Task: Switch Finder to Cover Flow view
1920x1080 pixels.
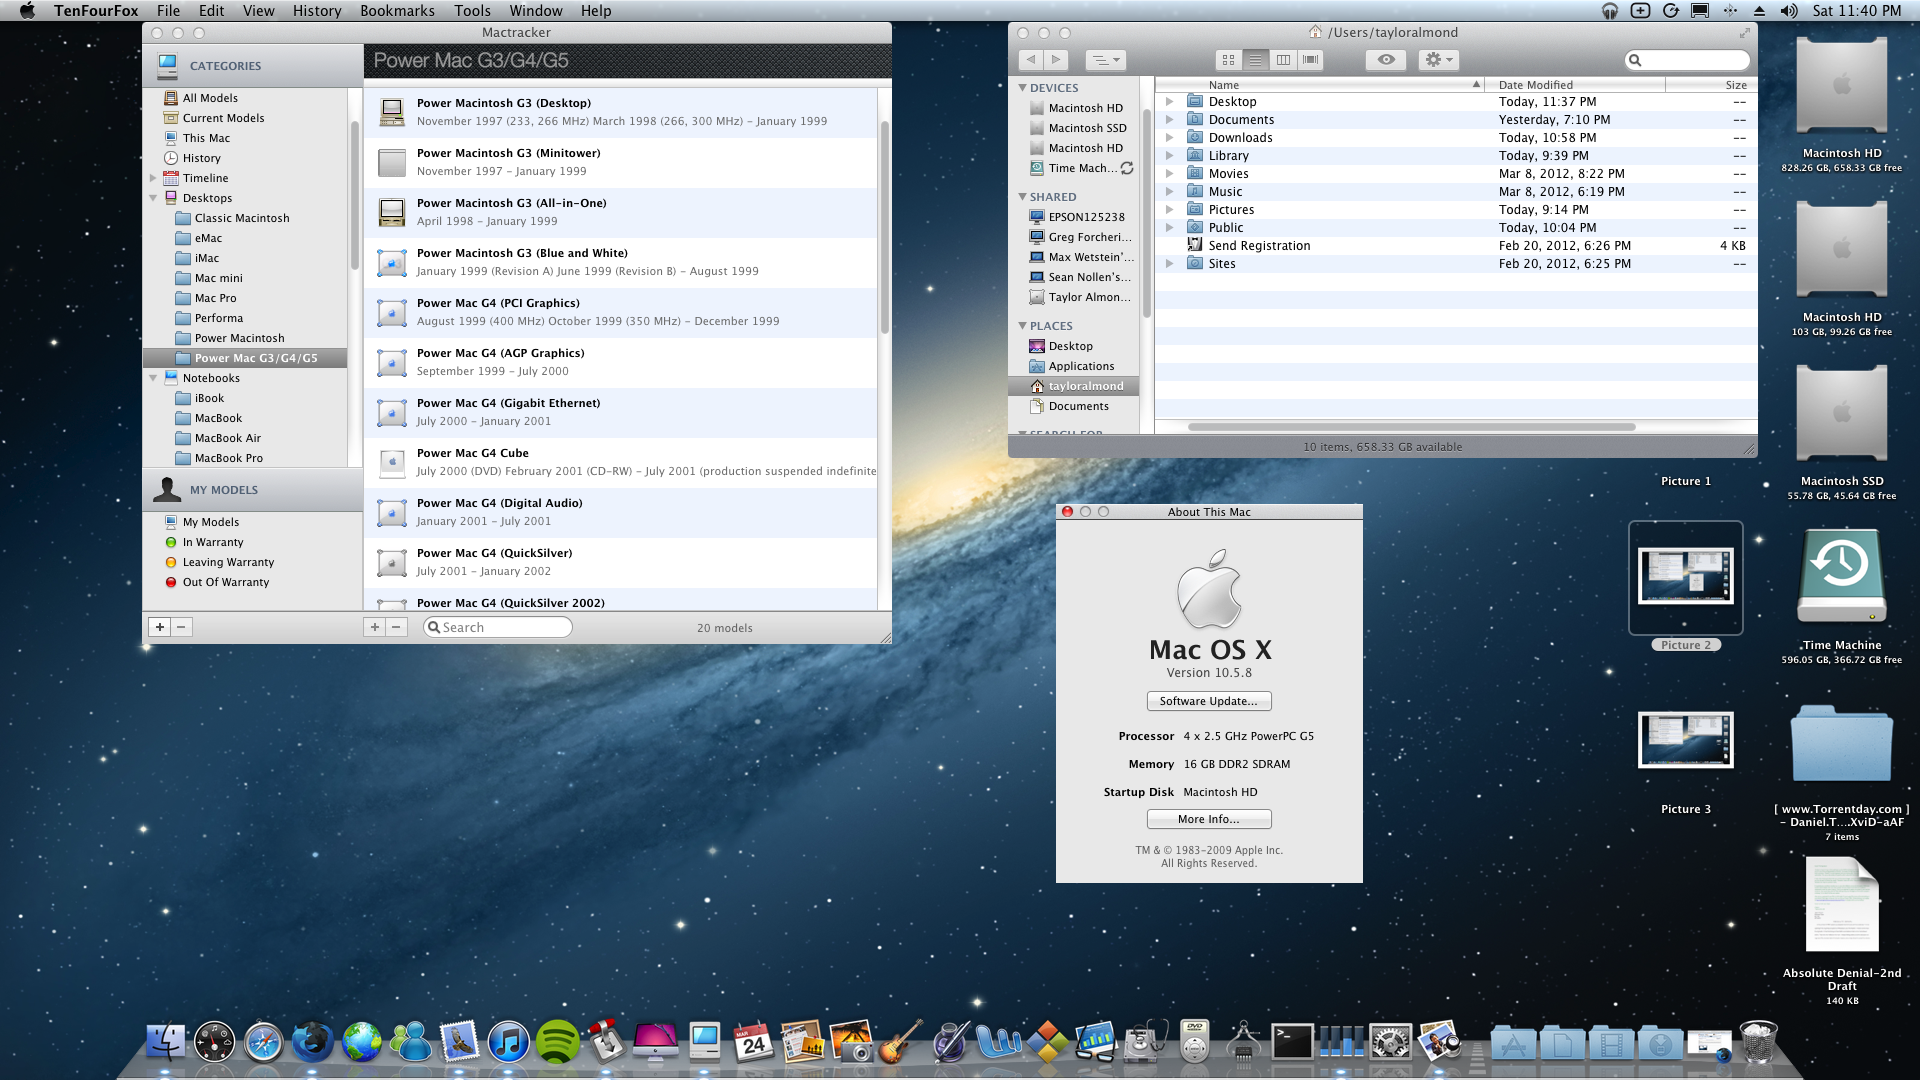Action: tap(1310, 60)
